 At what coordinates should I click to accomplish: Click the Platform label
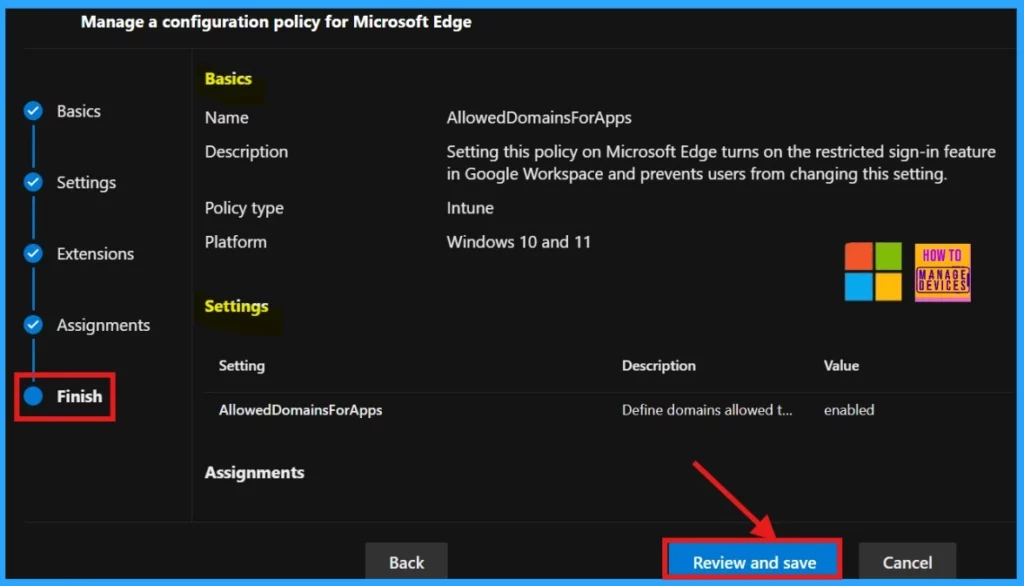click(235, 242)
